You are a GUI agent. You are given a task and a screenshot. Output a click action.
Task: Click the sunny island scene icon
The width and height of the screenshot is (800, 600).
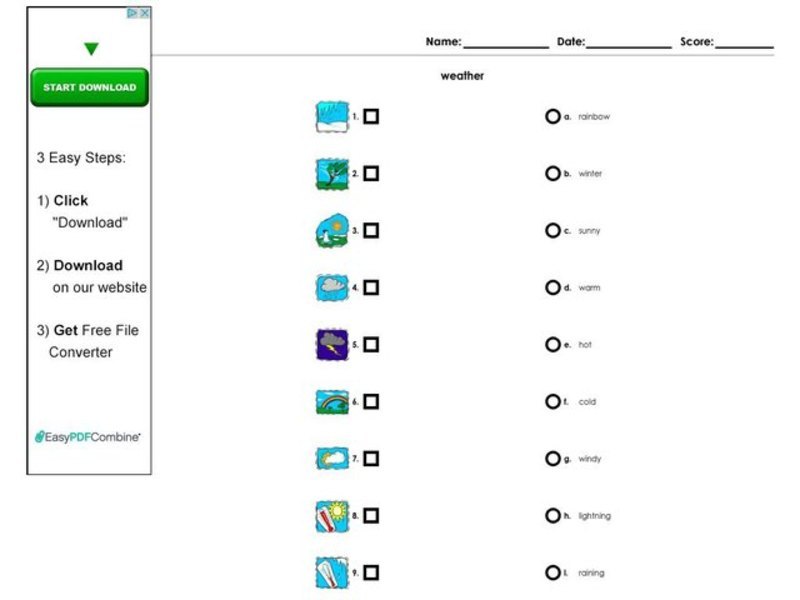pyautogui.click(x=330, y=230)
